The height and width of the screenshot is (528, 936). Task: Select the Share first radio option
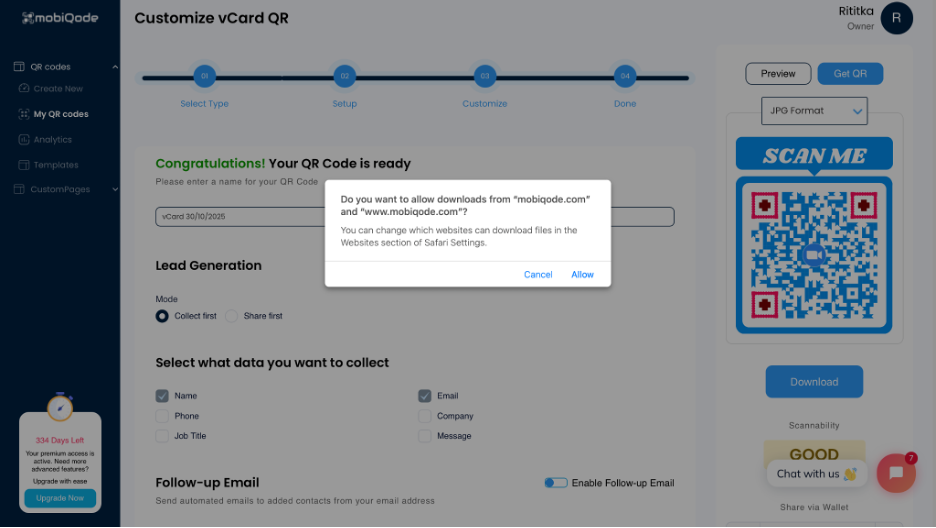click(x=232, y=316)
